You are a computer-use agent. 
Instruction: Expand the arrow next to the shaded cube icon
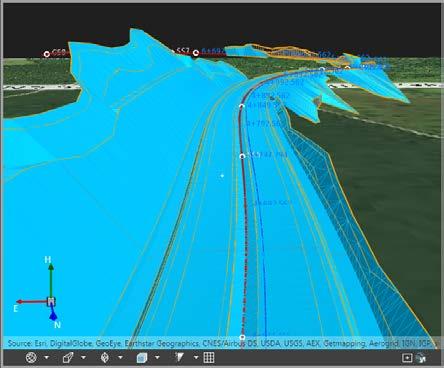point(157,358)
